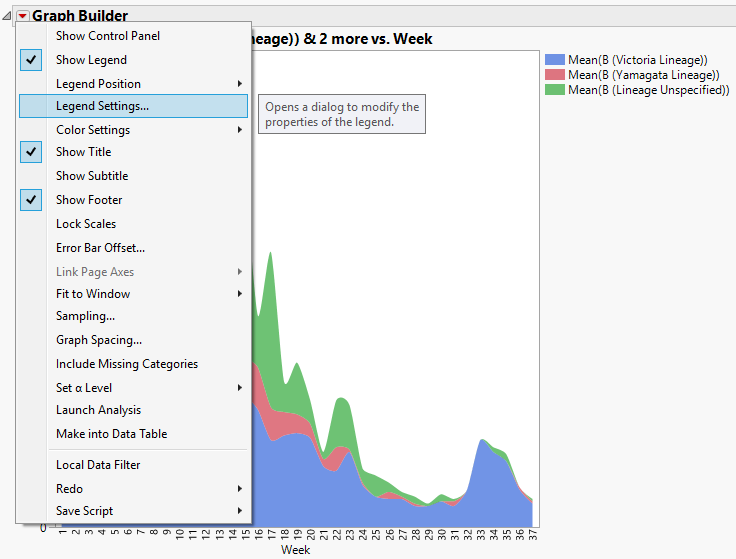
Task: Click the green Lineage Unspecified legend swatch
Action: (x=554, y=90)
